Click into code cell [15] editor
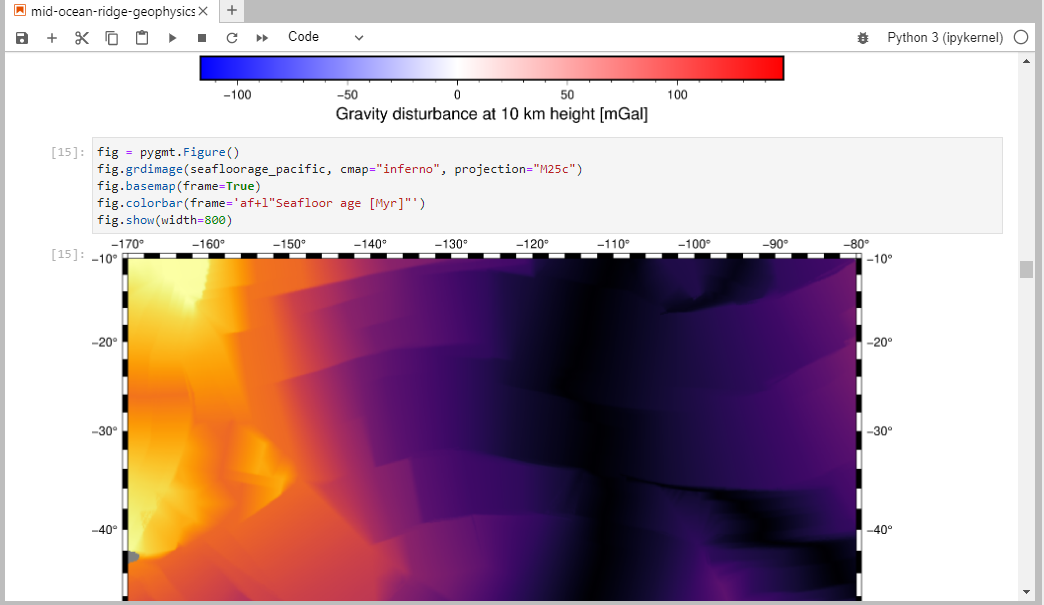 click(547, 186)
